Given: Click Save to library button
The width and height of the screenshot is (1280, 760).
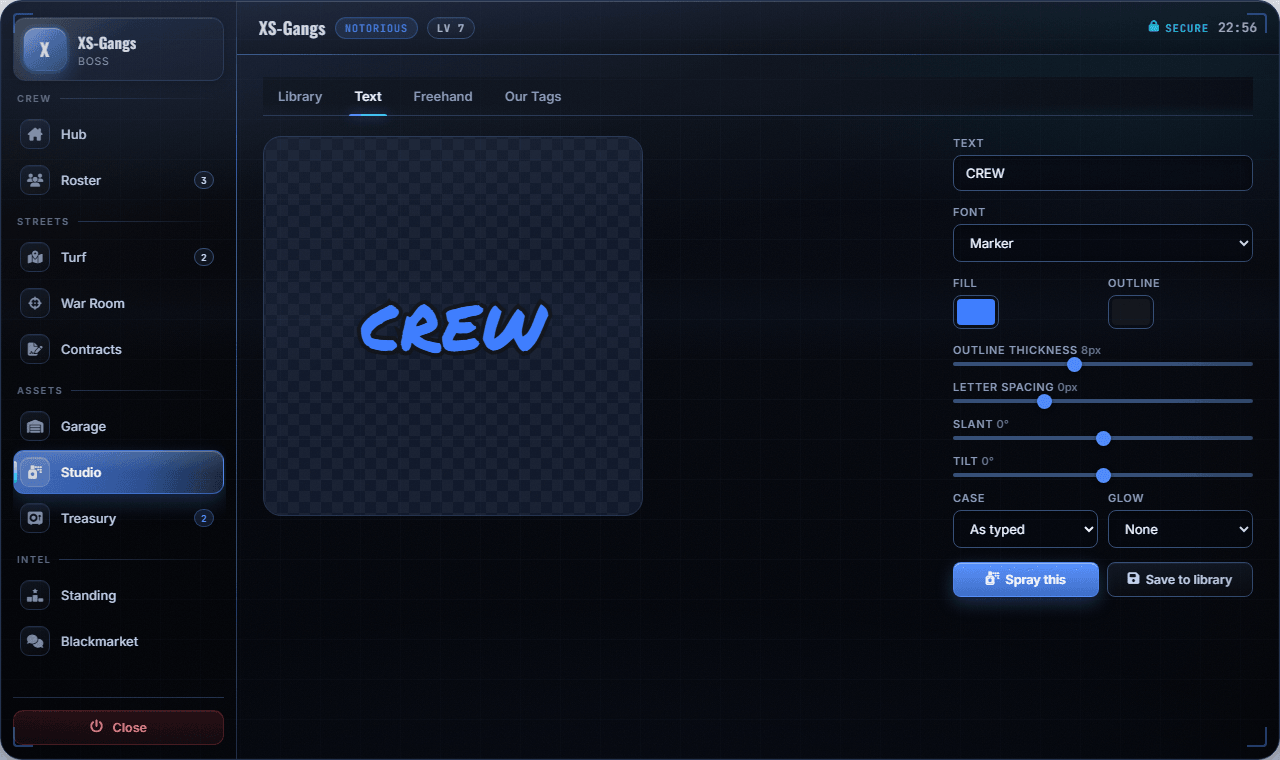Looking at the screenshot, I should (x=1180, y=579).
